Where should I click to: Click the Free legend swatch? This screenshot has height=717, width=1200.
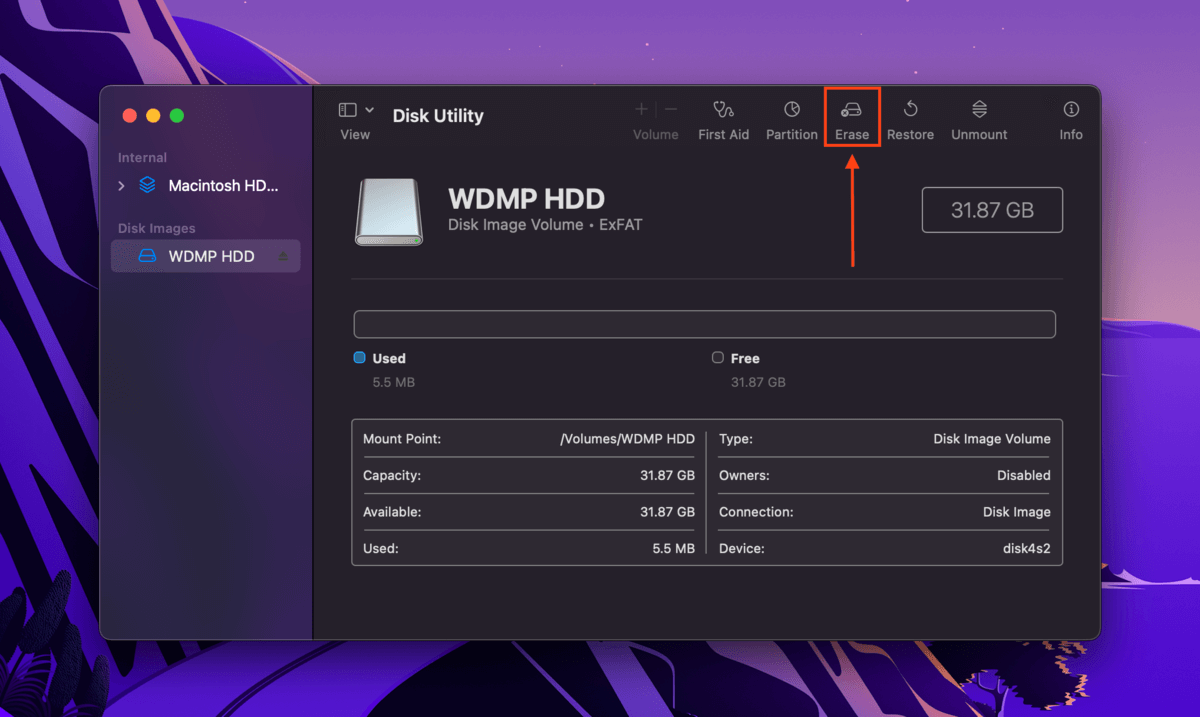click(x=717, y=358)
